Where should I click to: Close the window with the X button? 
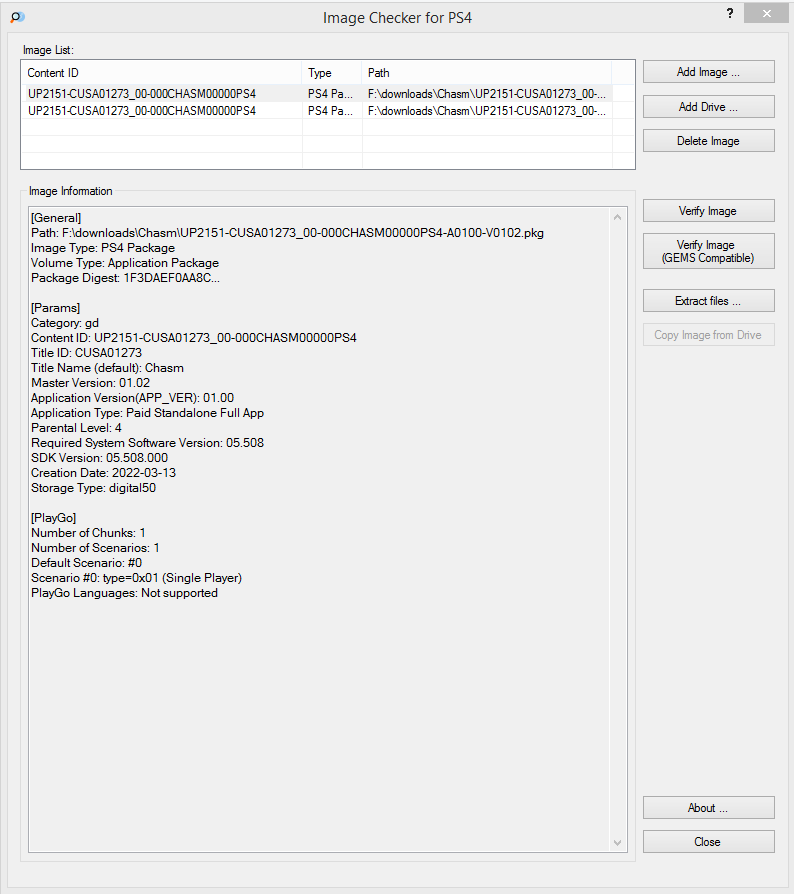coord(766,14)
